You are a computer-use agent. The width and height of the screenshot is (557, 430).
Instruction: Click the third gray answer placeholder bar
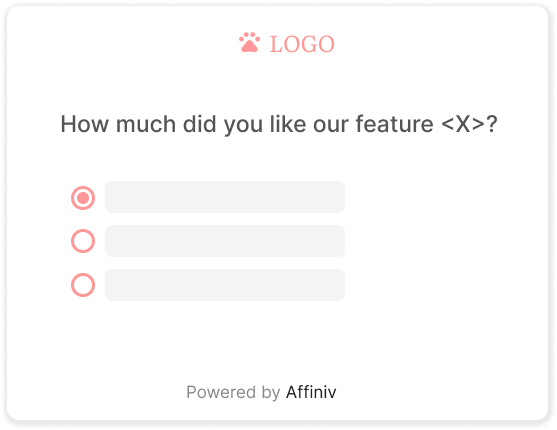(x=225, y=285)
